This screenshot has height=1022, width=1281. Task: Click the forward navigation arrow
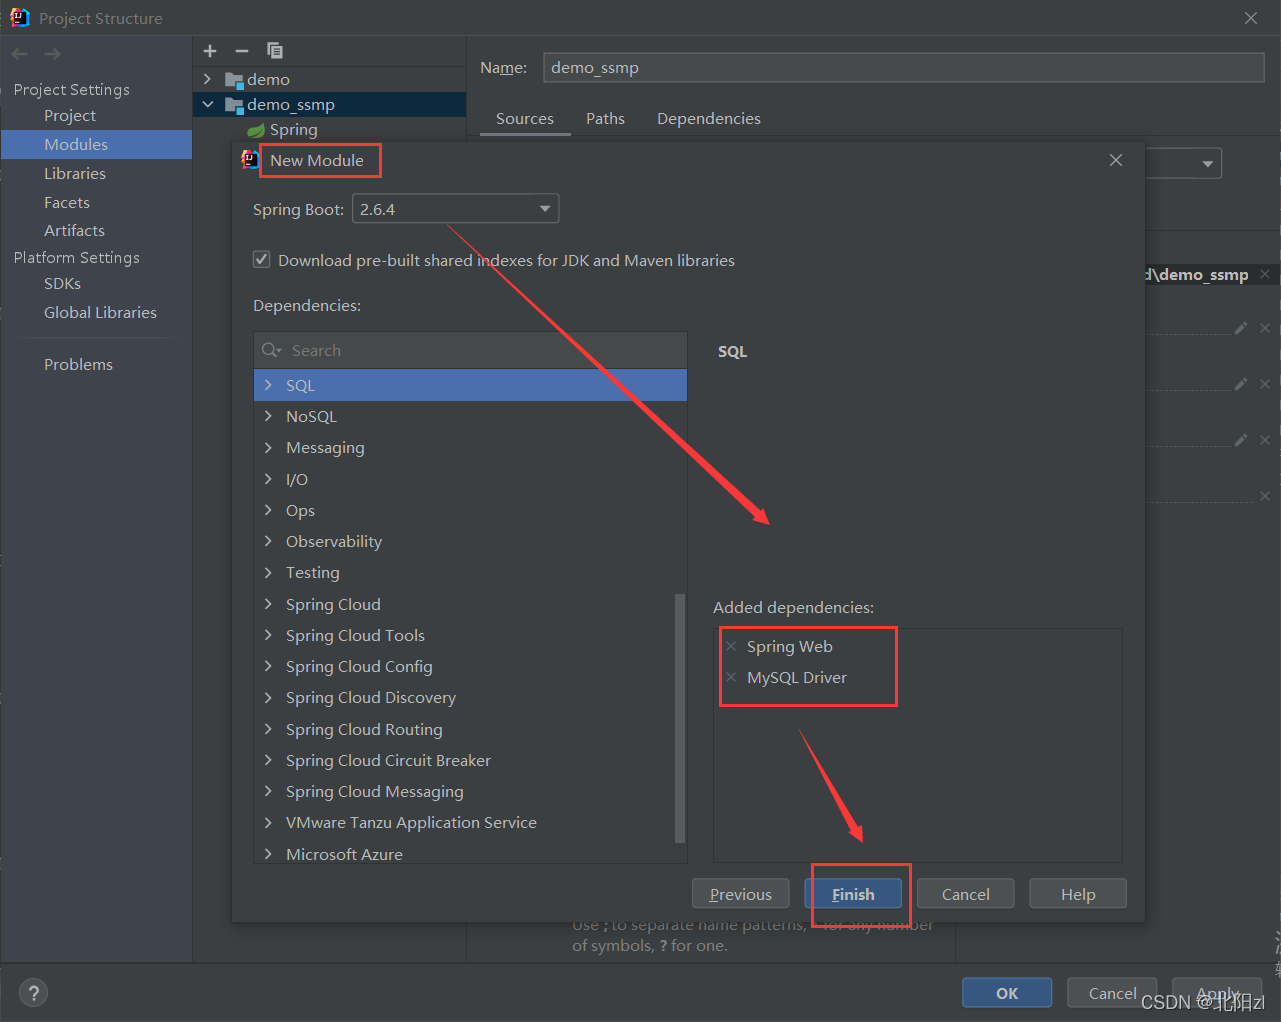53,54
